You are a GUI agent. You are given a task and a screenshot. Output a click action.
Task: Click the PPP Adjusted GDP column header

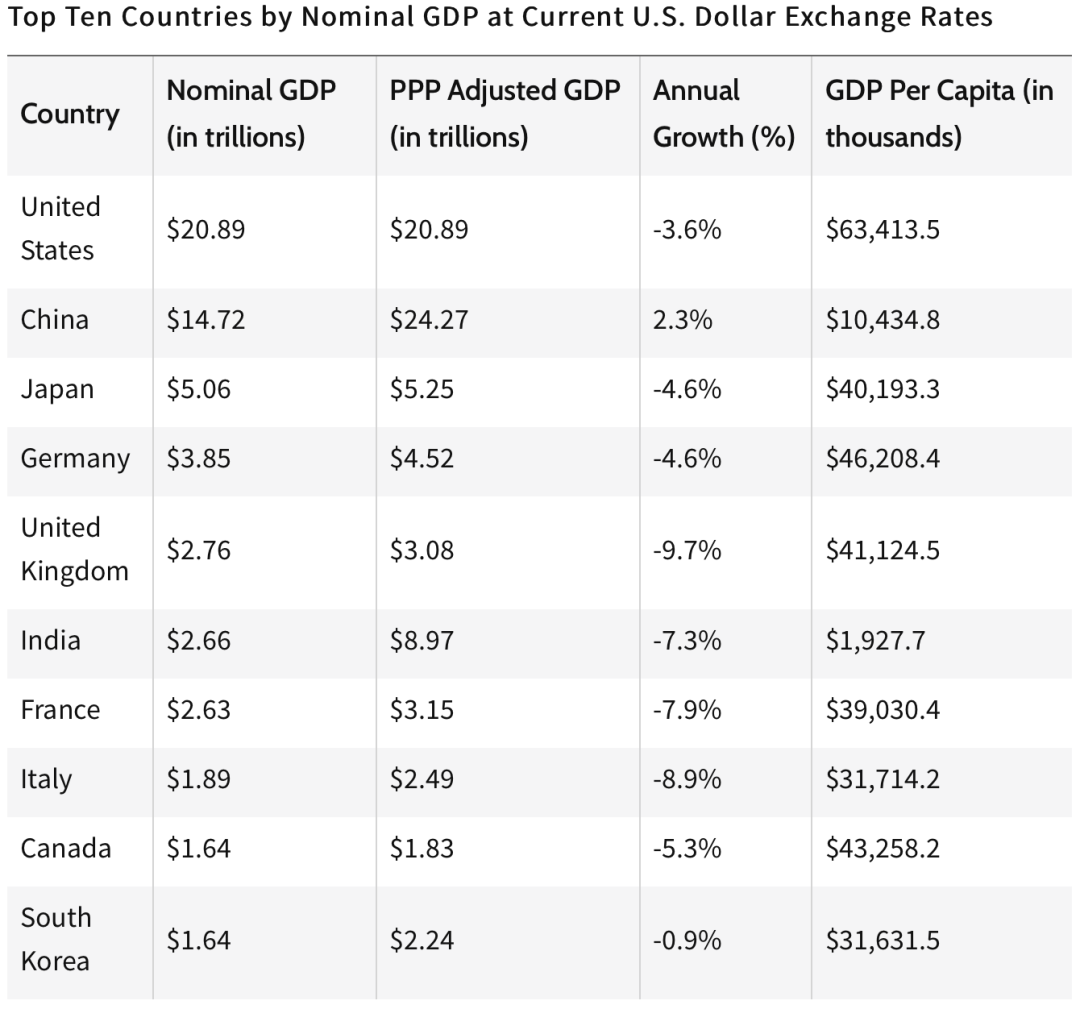pyautogui.click(x=504, y=114)
